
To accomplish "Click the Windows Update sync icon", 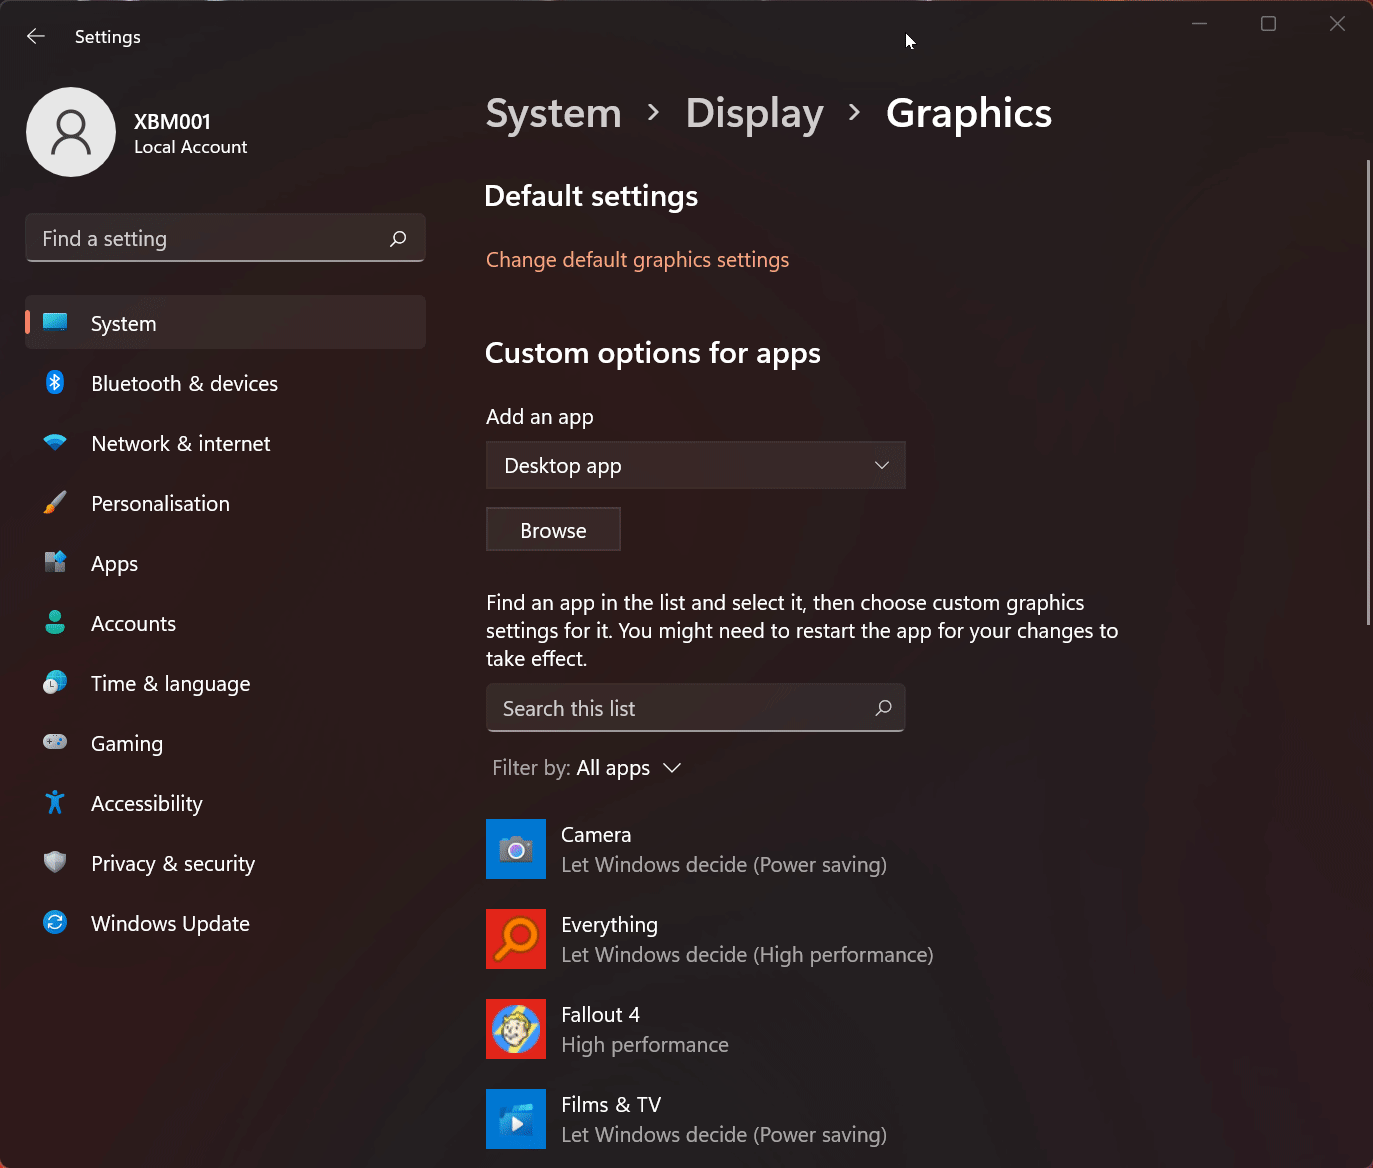I will coord(55,923).
